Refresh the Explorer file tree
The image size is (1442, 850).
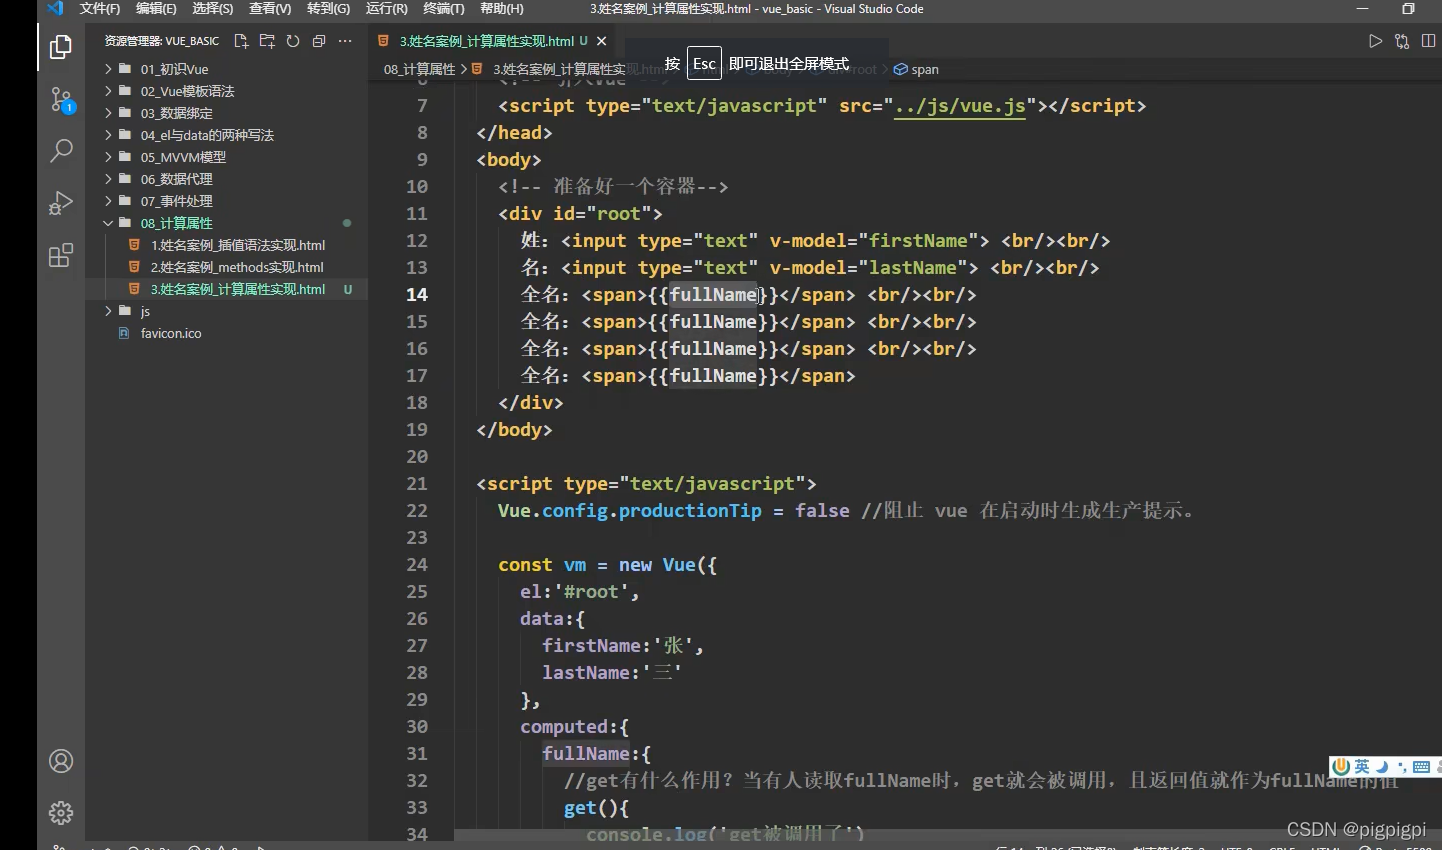coord(293,41)
